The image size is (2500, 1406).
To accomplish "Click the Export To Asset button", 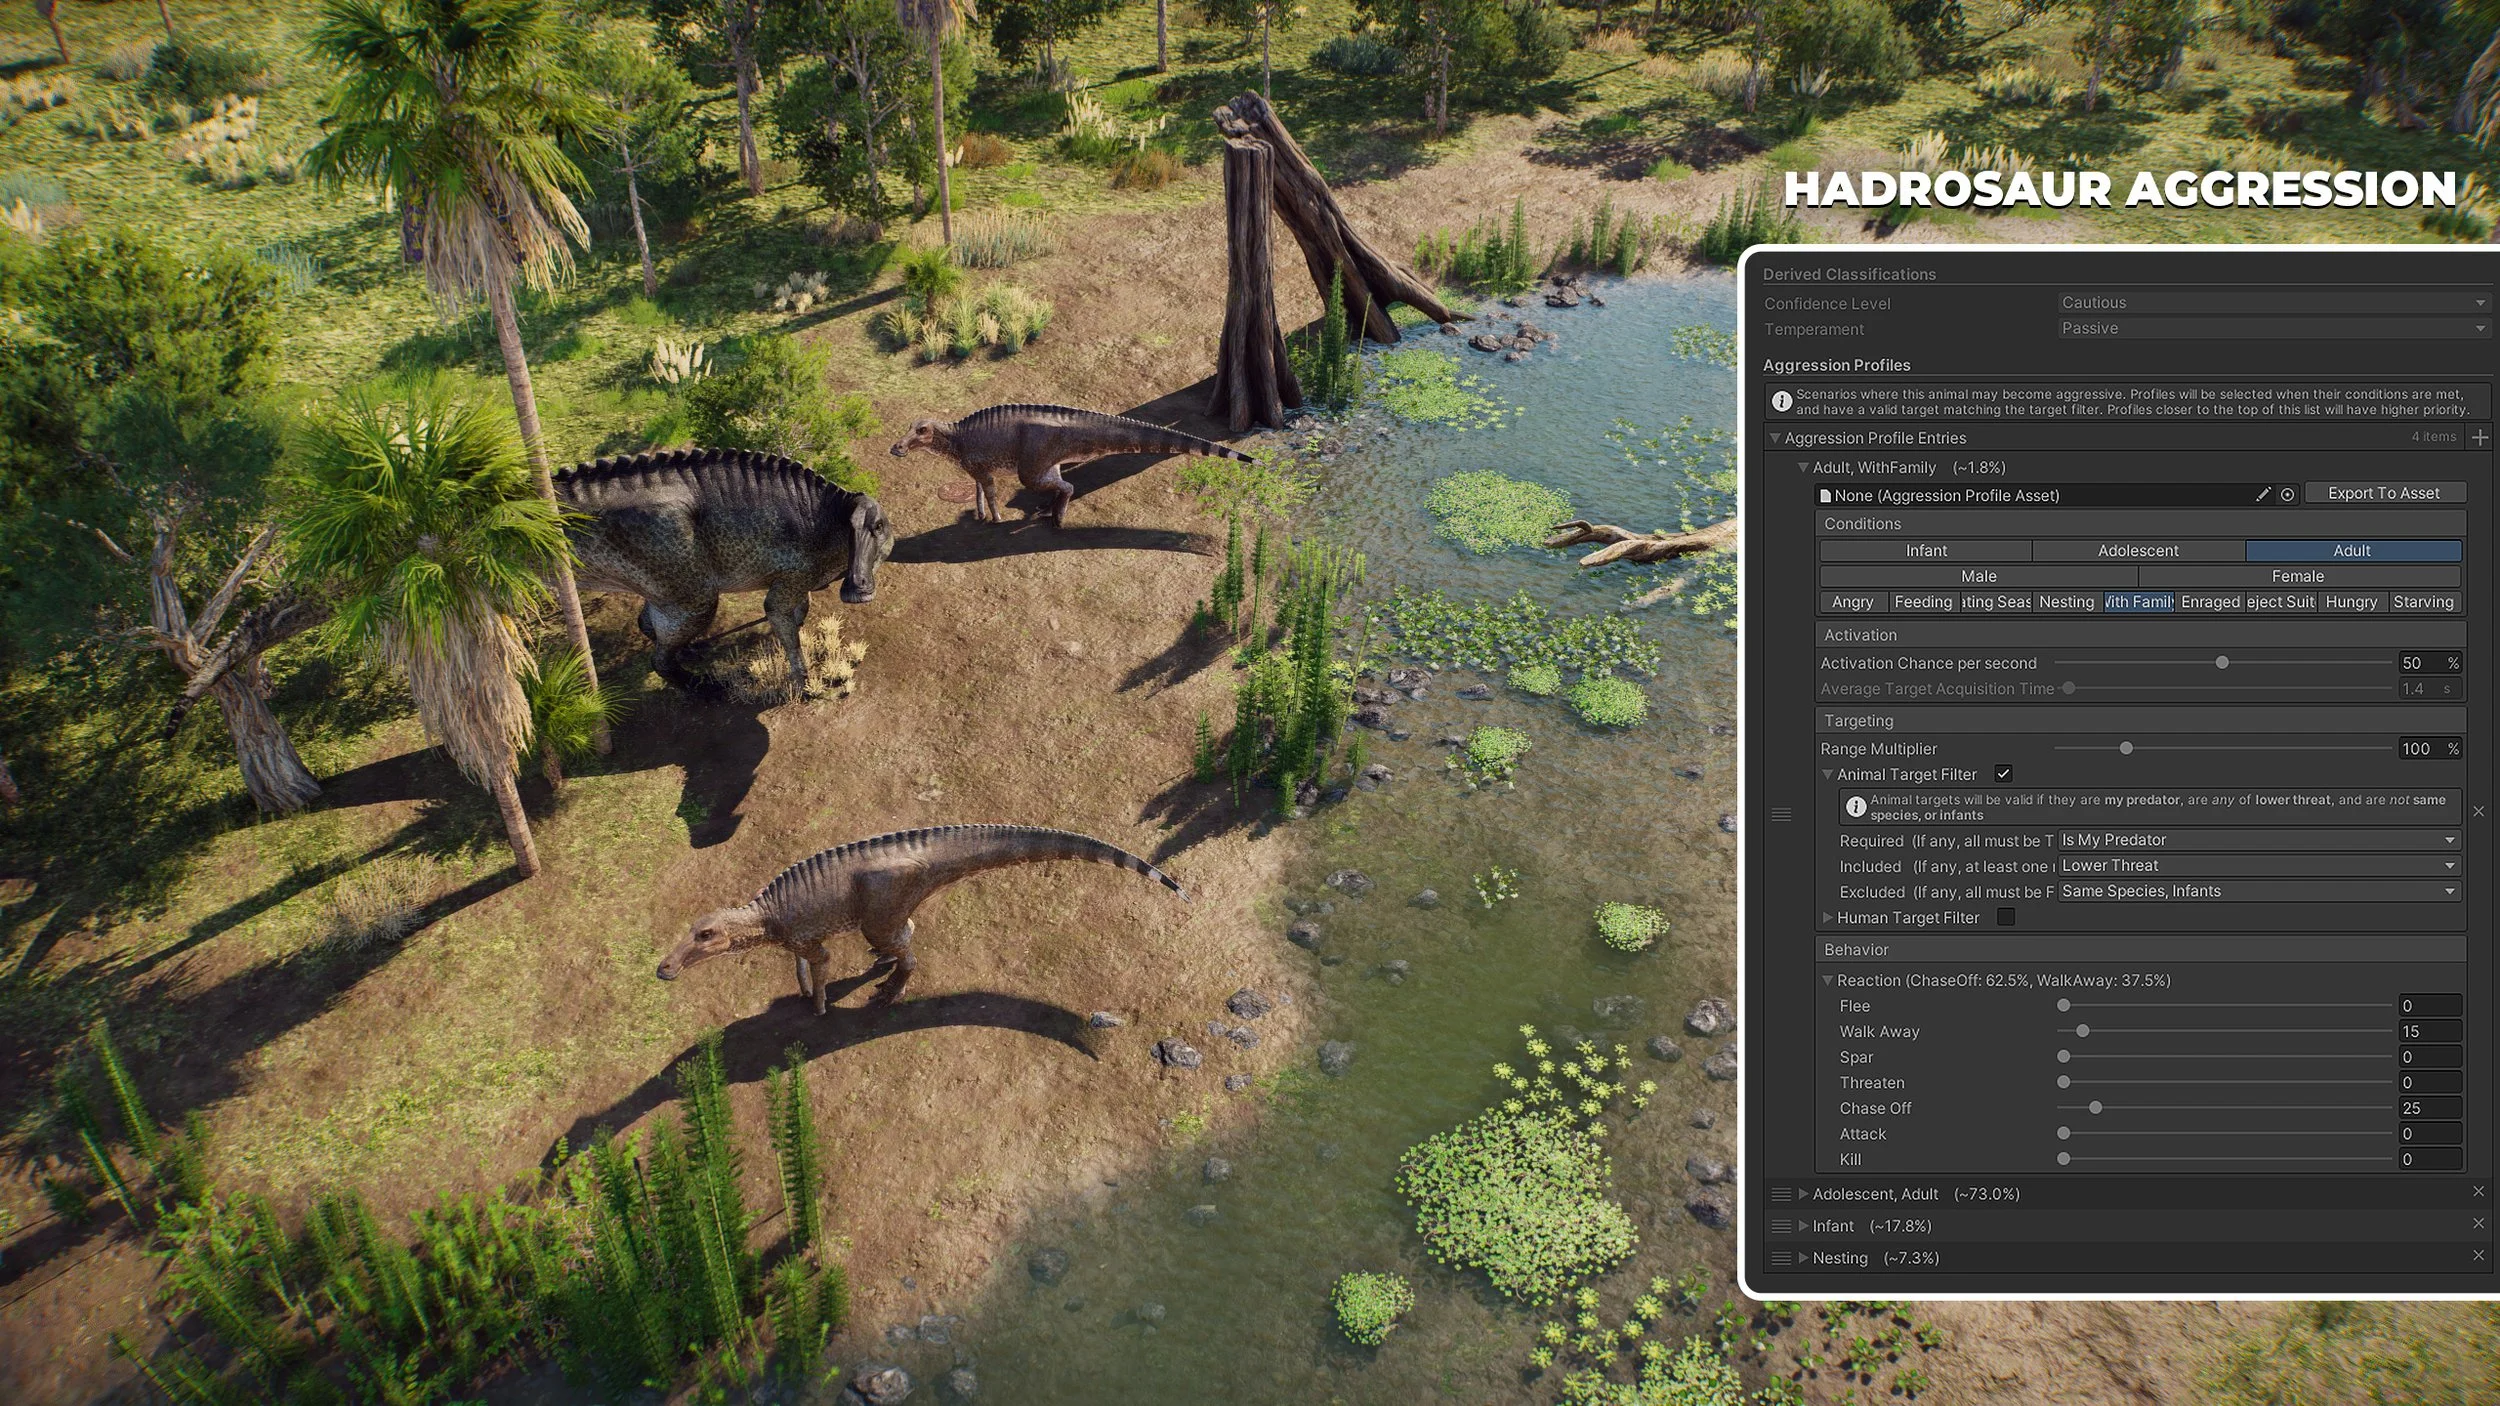I will coord(2383,493).
